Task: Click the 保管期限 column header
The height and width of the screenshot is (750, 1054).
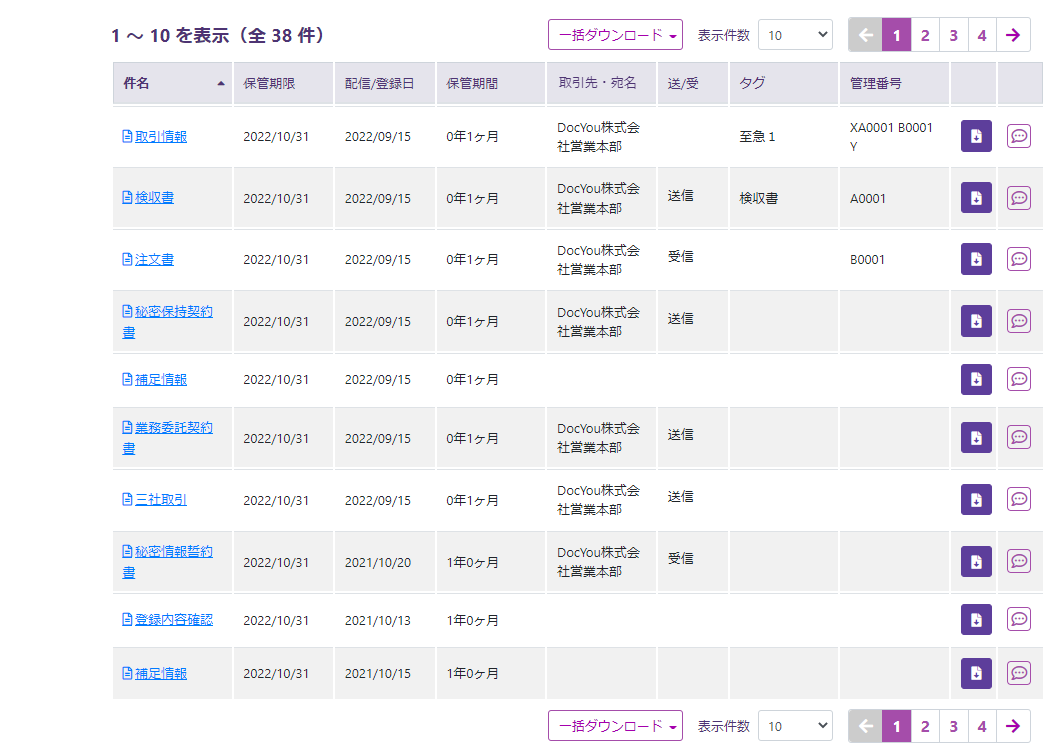Action: point(270,83)
